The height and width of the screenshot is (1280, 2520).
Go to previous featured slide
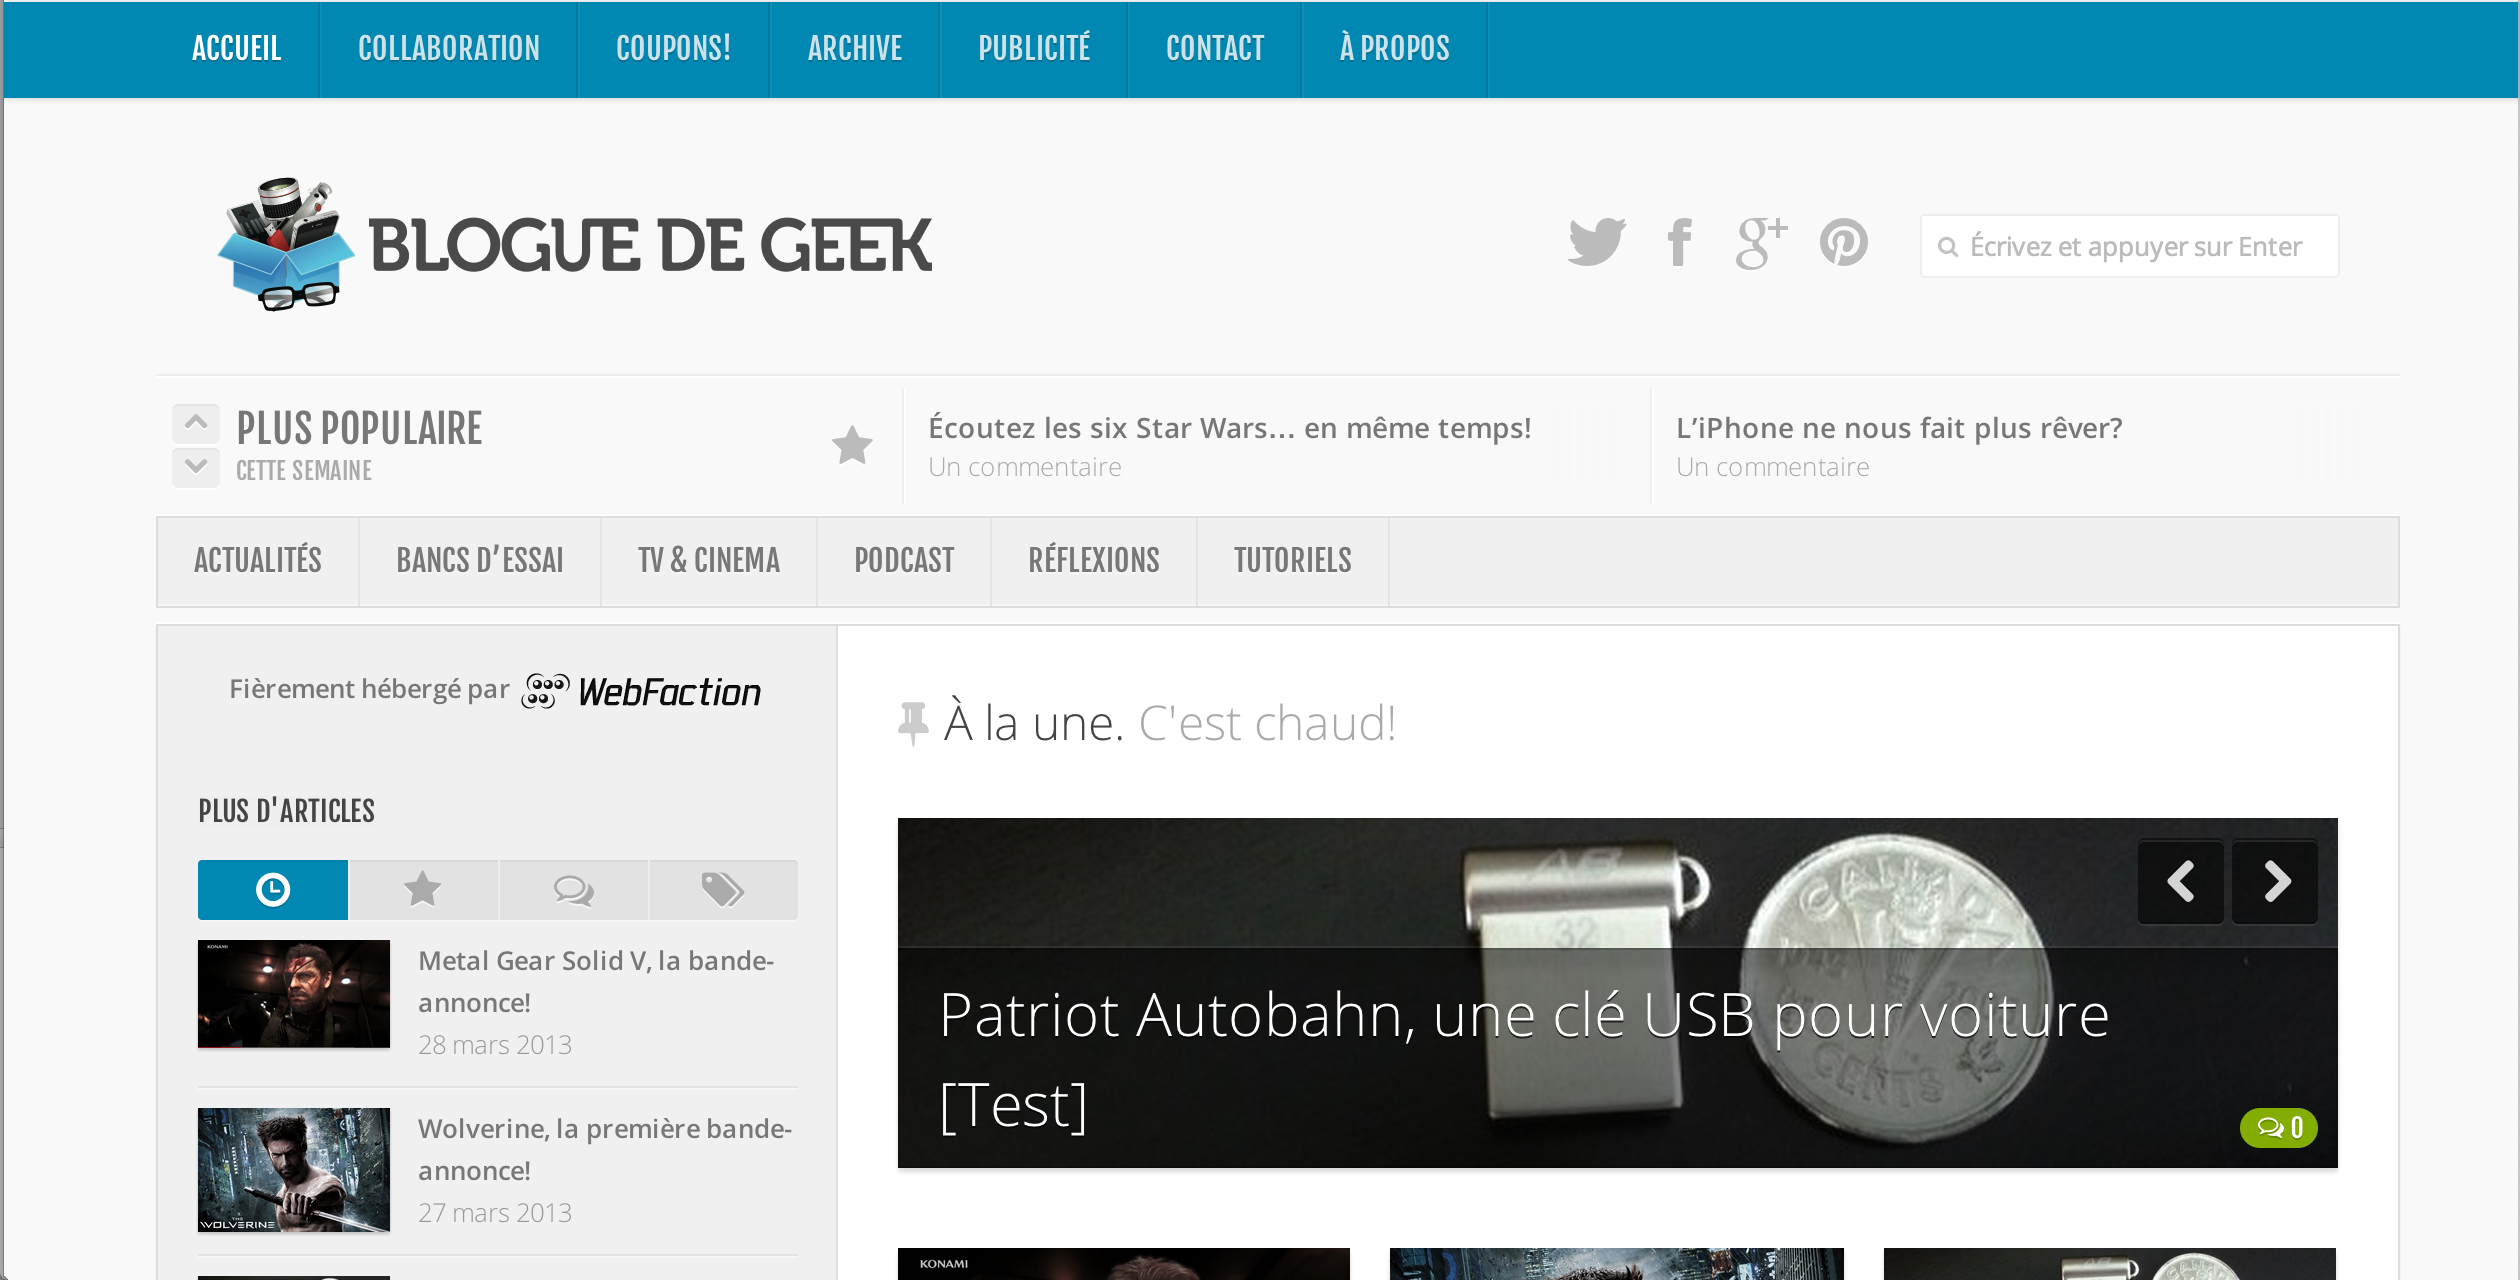(2181, 882)
